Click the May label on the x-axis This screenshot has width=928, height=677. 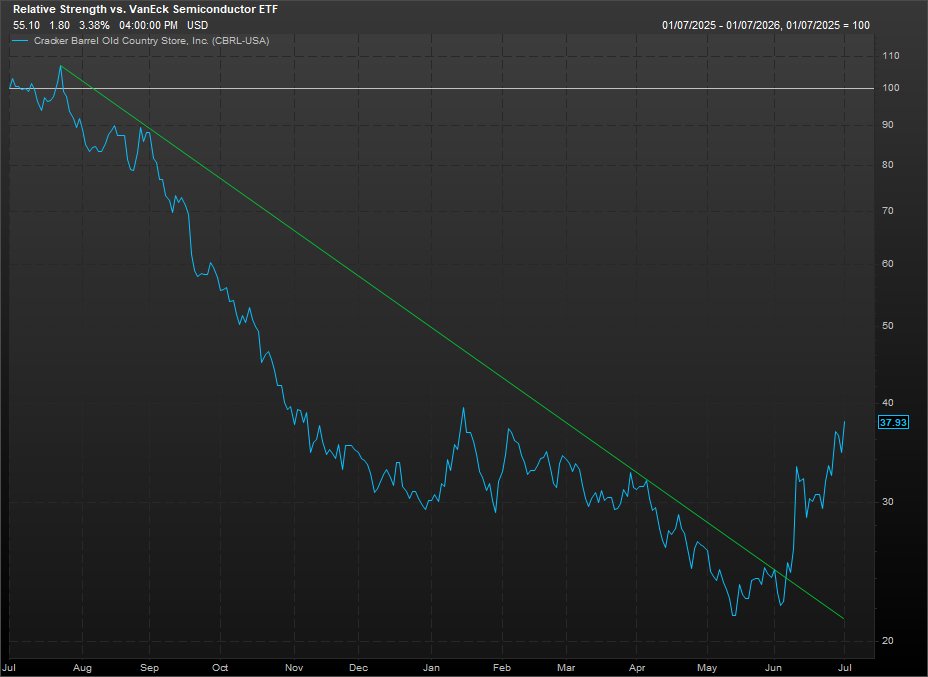[707, 668]
